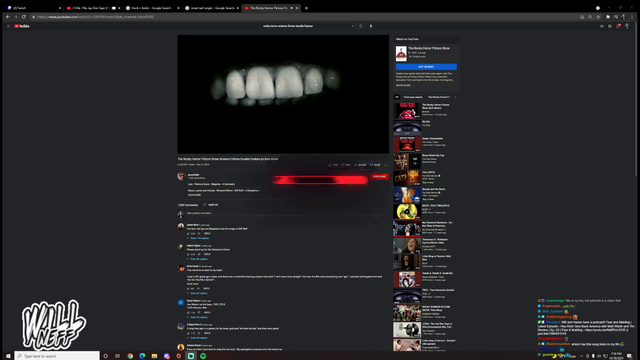
Task: Click the YouTube search magnifier button
Action: (361, 26)
